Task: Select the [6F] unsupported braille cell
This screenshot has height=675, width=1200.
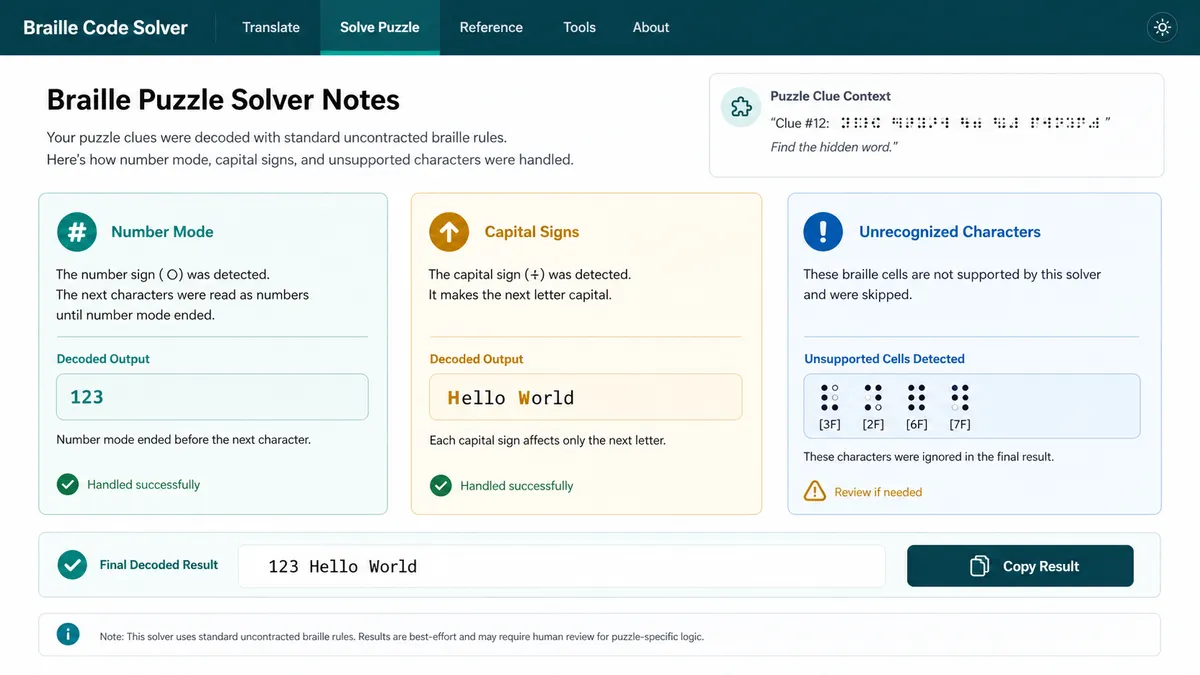Action: pyautogui.click(x=916, y=406)
